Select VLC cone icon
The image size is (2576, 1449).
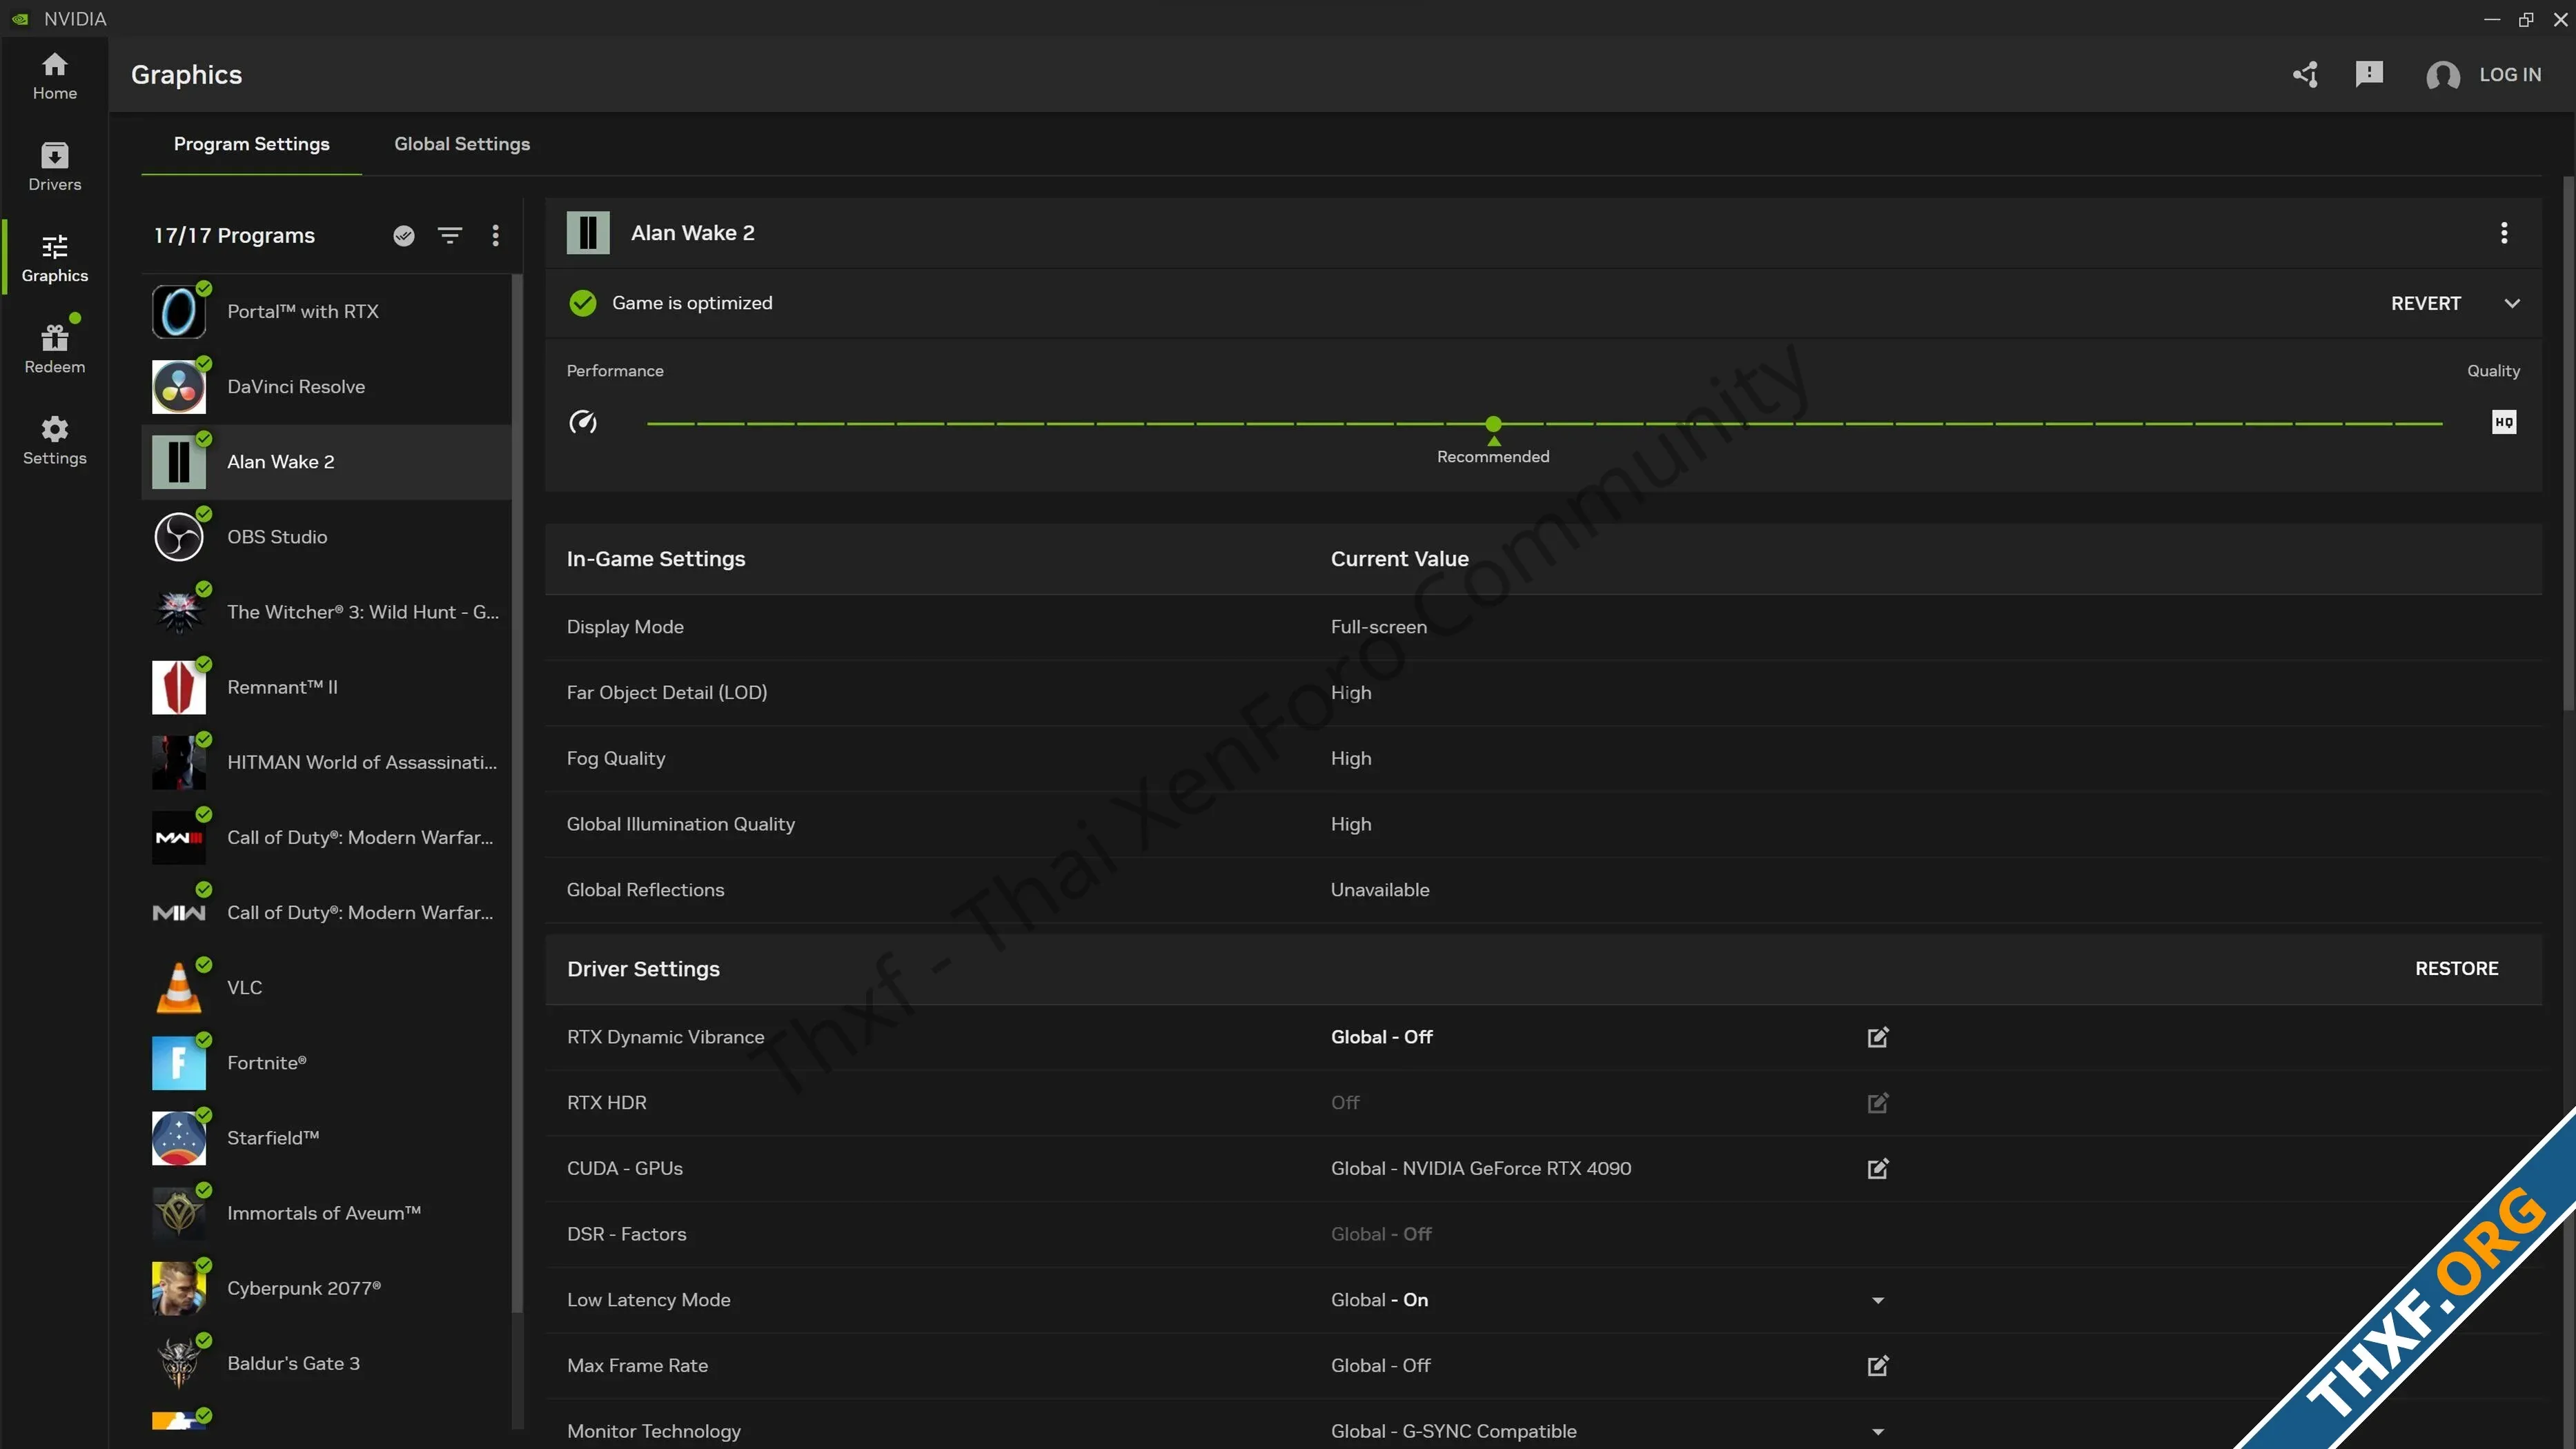(179, 988)
